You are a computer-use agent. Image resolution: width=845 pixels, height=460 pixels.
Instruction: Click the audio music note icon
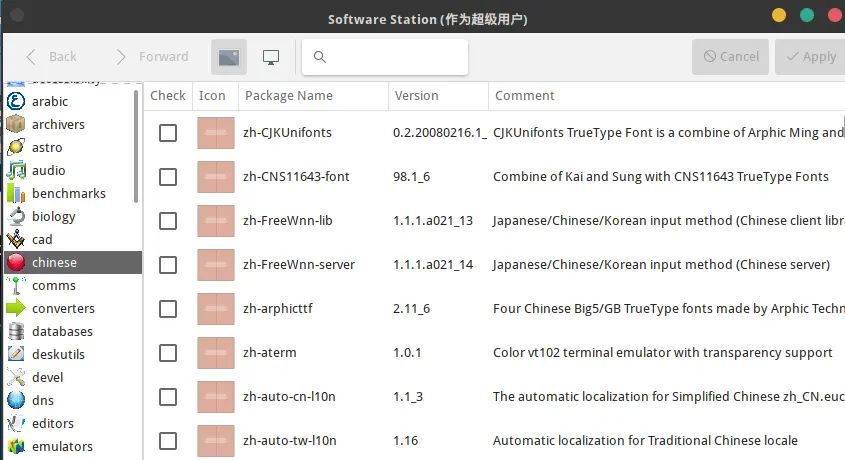(x=15, y=170)
